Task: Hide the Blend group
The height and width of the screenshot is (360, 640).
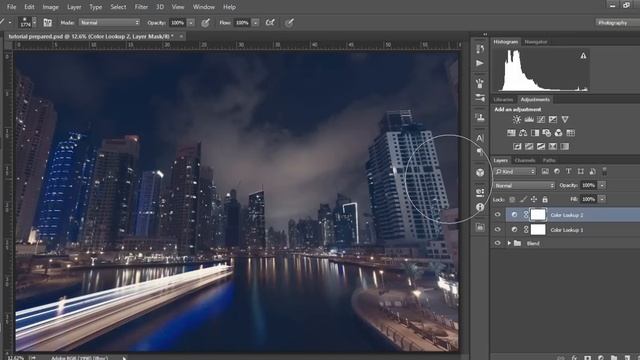Action: [498, 243]
